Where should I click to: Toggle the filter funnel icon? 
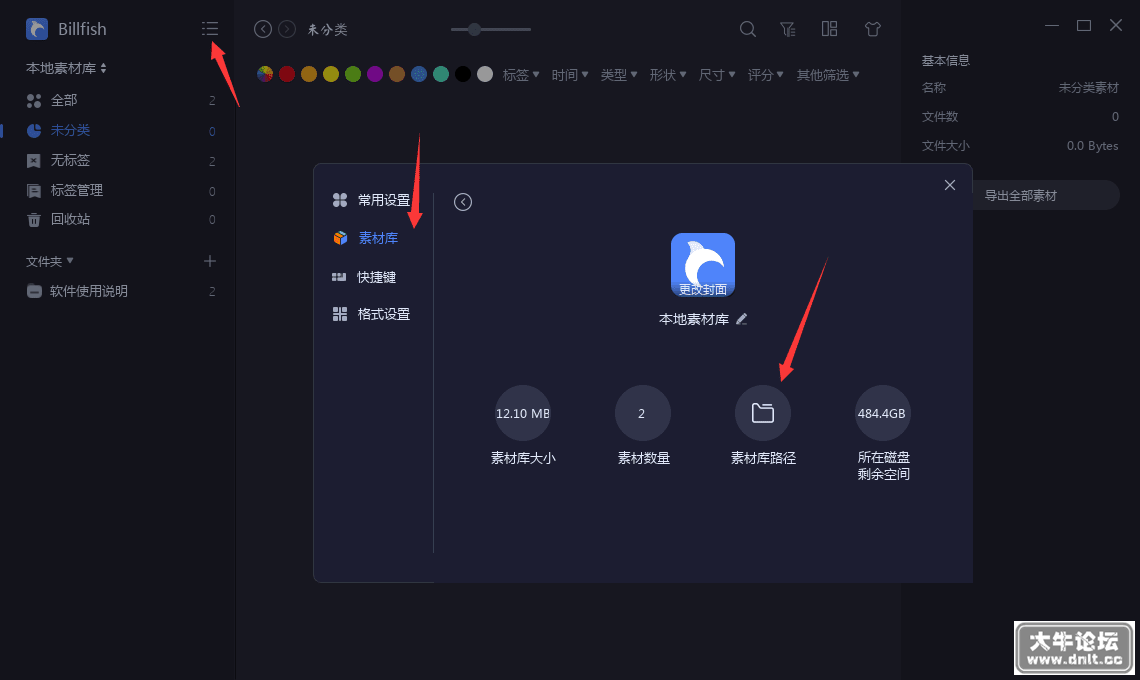click(788, 29)
